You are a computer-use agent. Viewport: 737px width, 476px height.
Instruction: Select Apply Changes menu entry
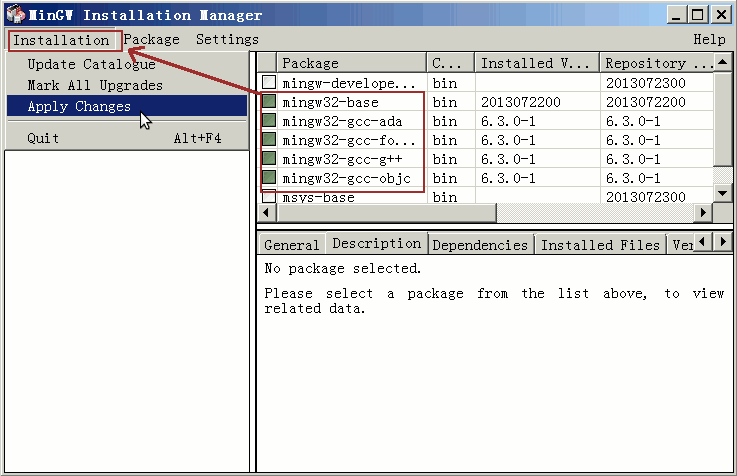click(127, 106)
